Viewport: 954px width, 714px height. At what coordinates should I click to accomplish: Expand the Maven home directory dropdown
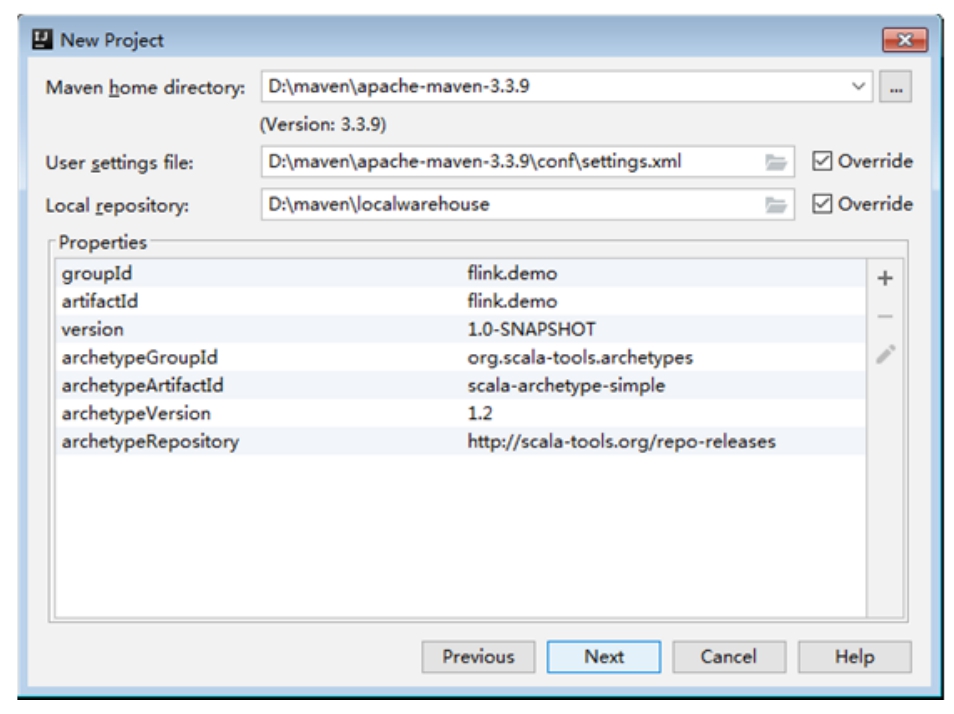[x=858, y=87]
